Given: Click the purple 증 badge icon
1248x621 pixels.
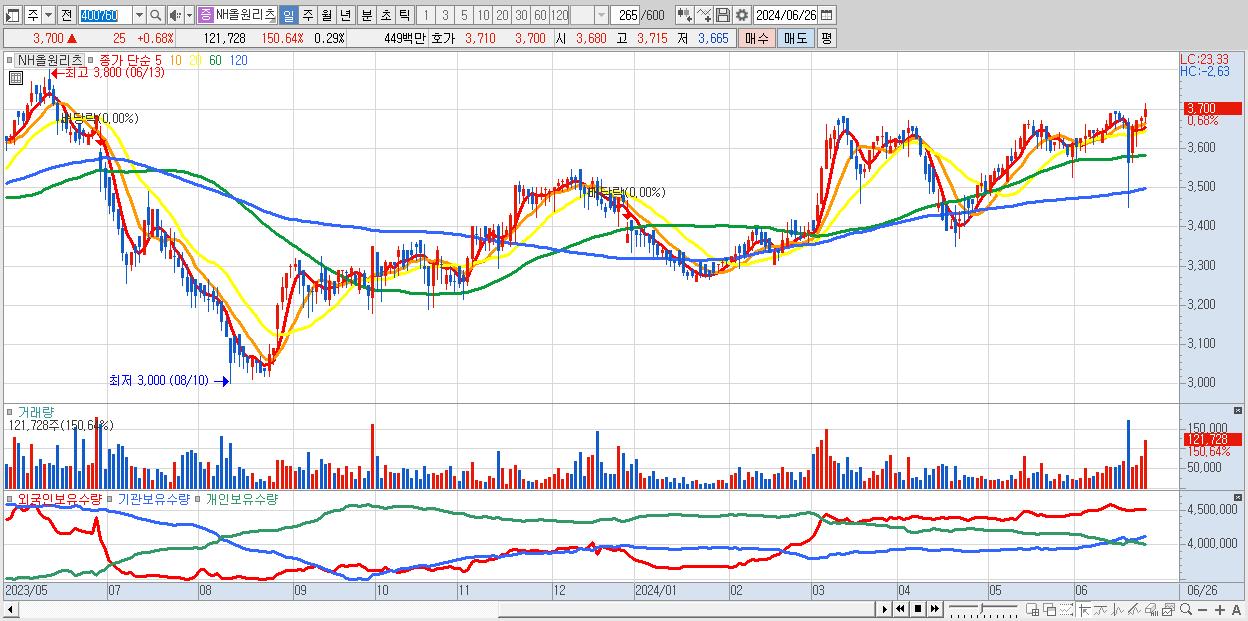Looking at the screenshot, I should click(x=206, y=15).
